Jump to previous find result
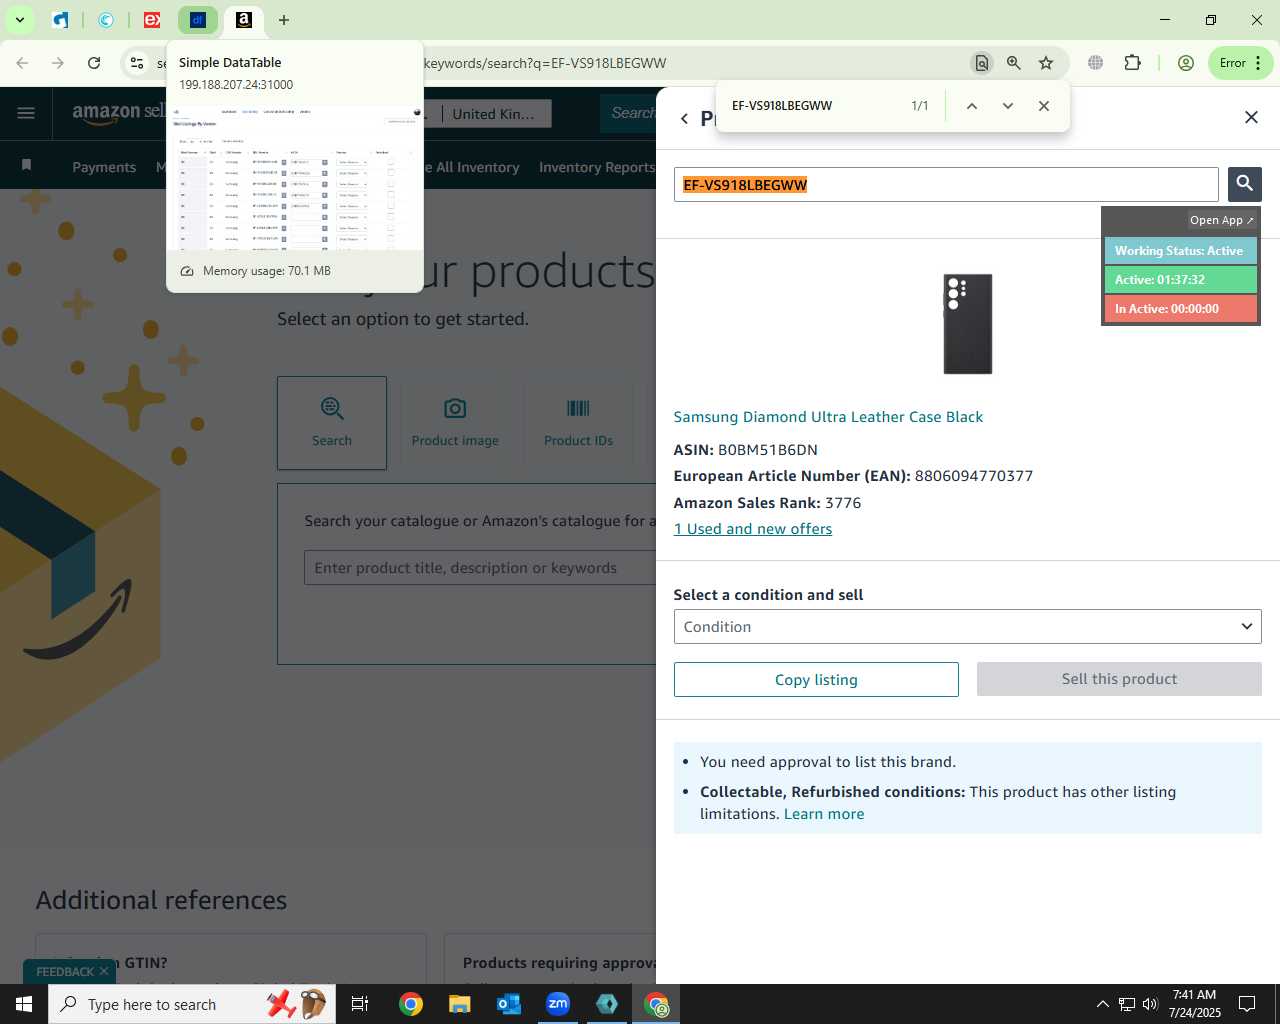Screen dimensions: 1280x1024 (971, 106)
